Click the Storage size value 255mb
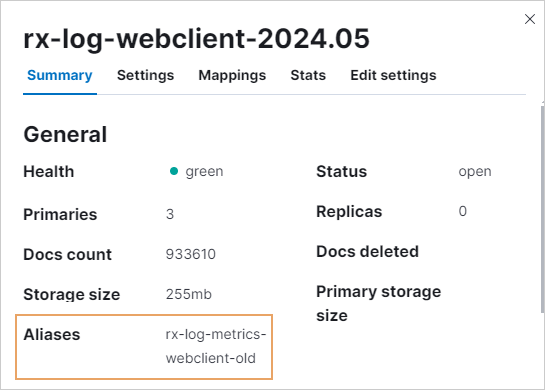 (189, 294)
